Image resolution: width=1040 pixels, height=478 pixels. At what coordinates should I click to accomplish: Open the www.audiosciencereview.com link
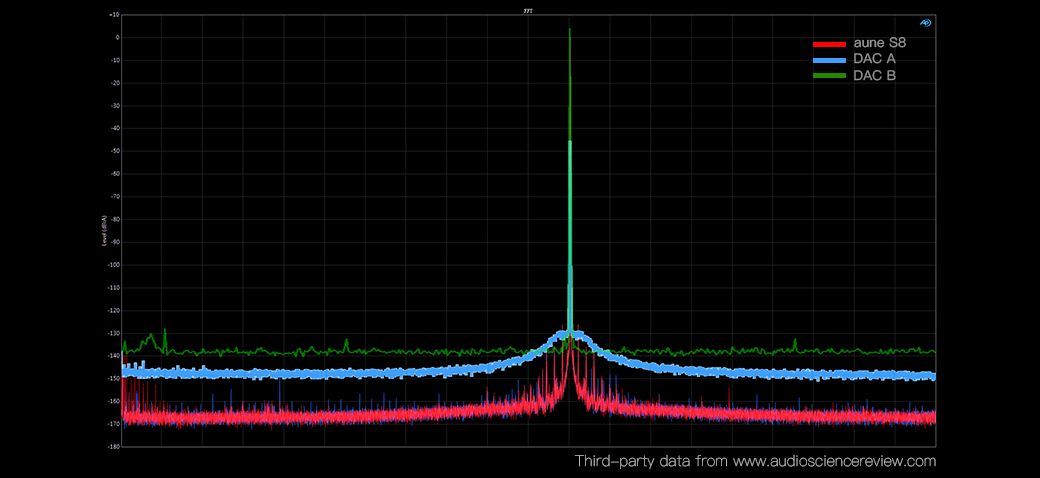point(834,462)
